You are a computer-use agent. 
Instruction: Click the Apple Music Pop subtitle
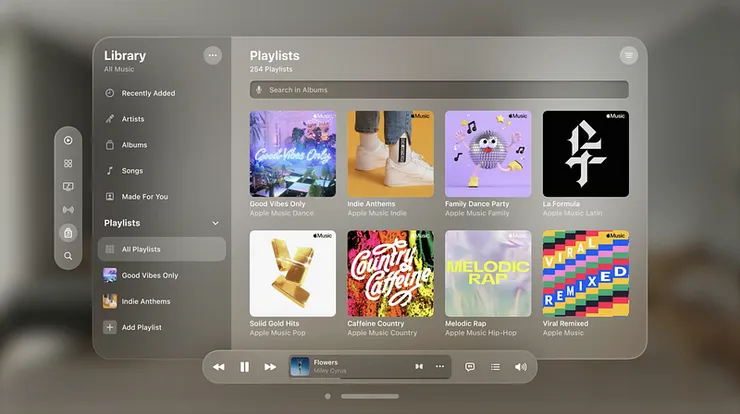tap(278, 333)
